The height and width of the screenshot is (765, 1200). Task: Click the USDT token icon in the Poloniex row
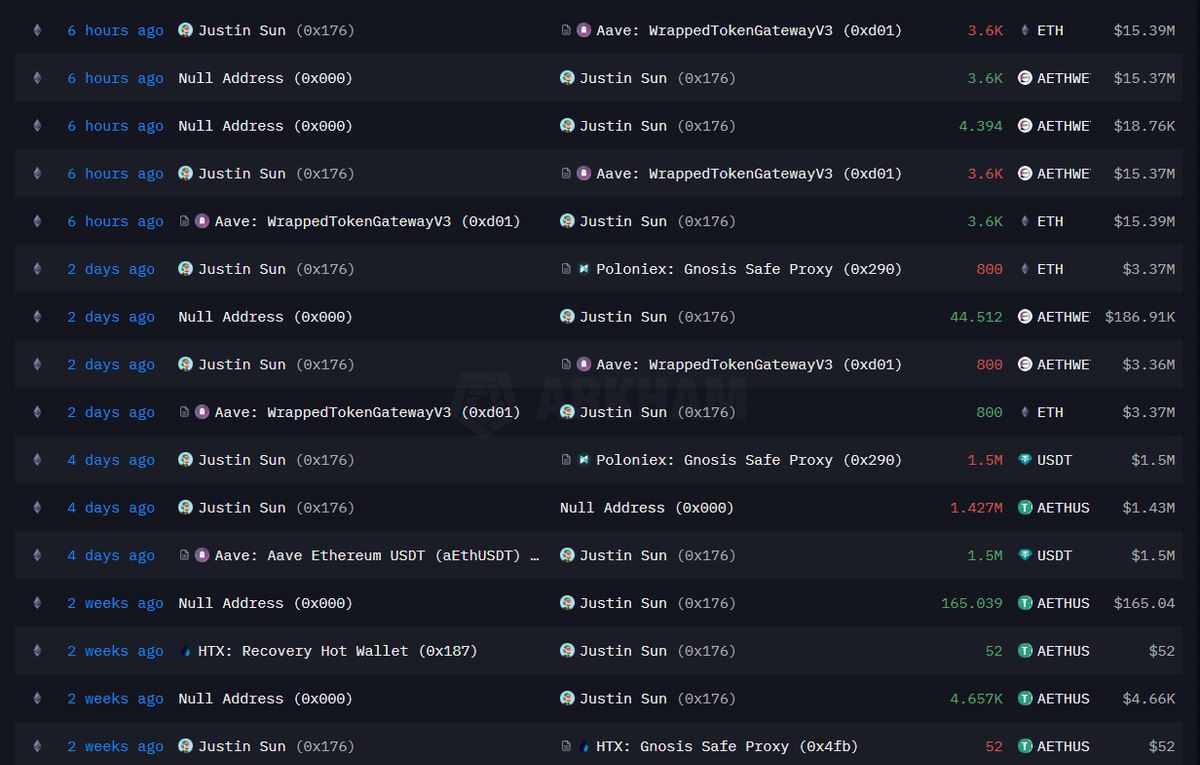(x=1025, y=460)
